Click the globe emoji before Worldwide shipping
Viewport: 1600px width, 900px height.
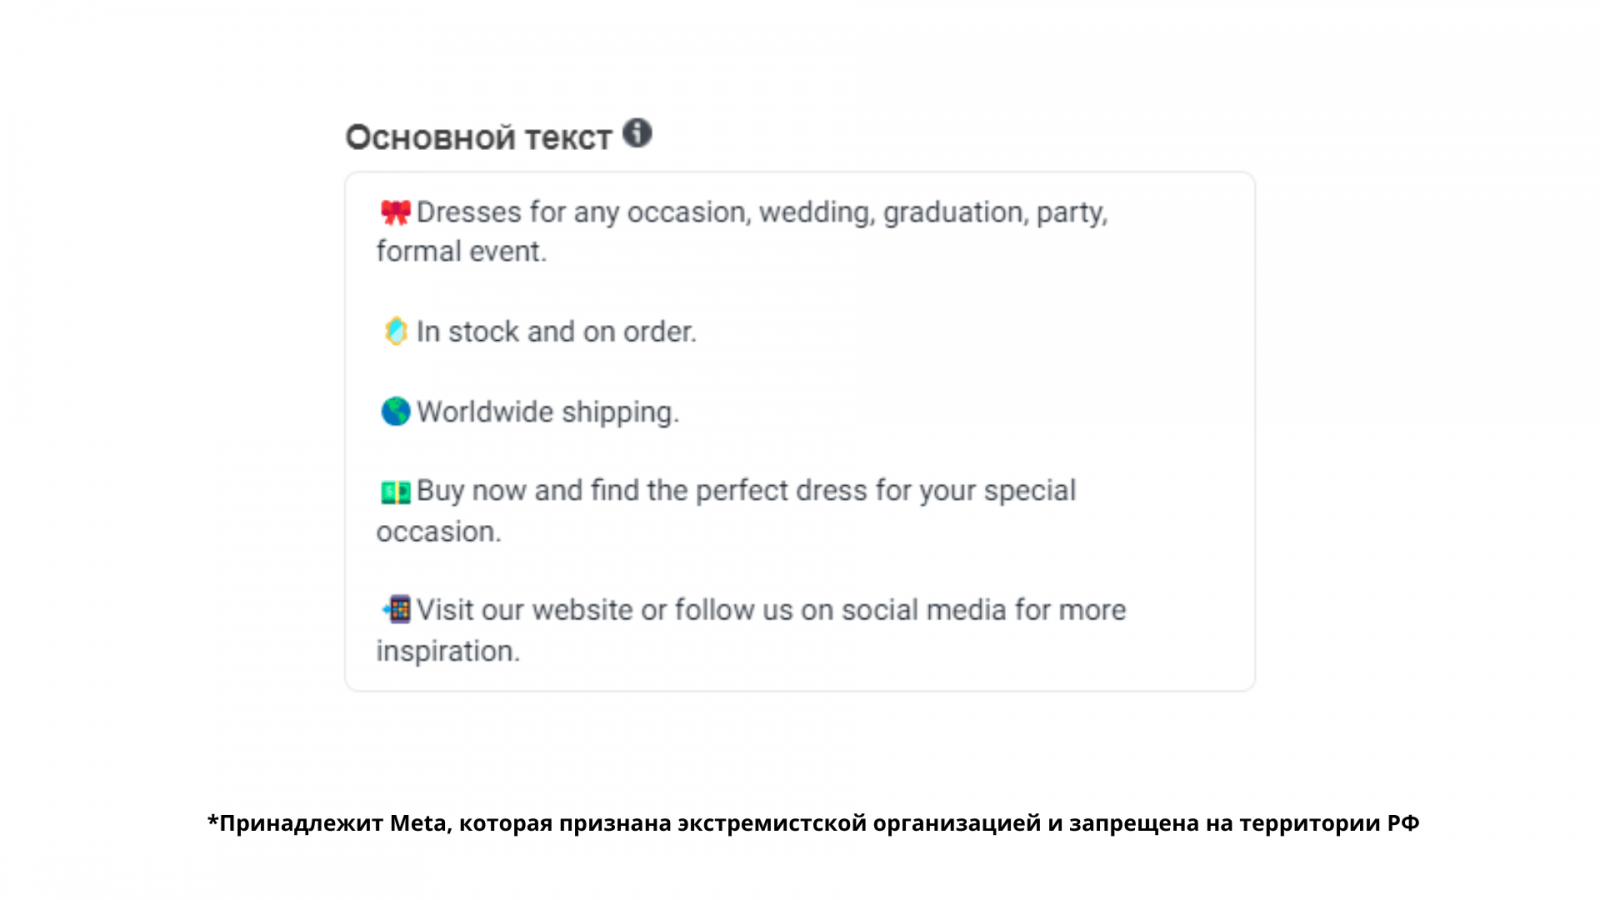tap(395, 411)
